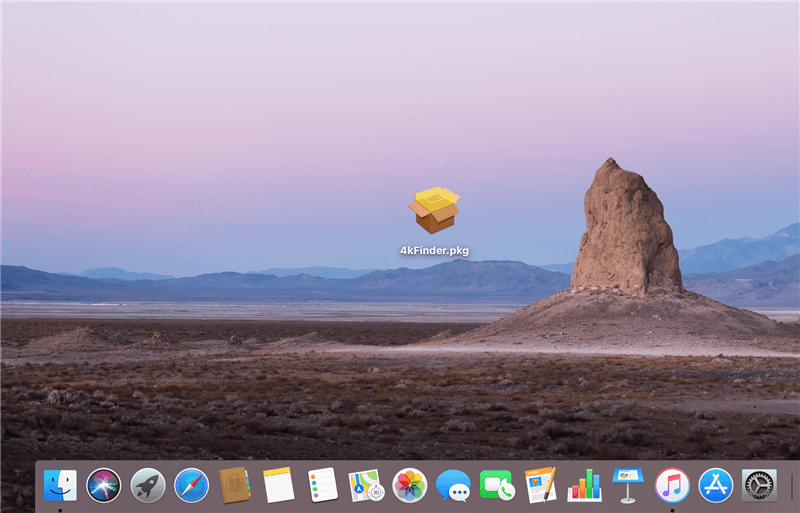The width and height of the screenshot is (800, 513).
Task: Launch Siri from the dock
Action: point(103,485)
